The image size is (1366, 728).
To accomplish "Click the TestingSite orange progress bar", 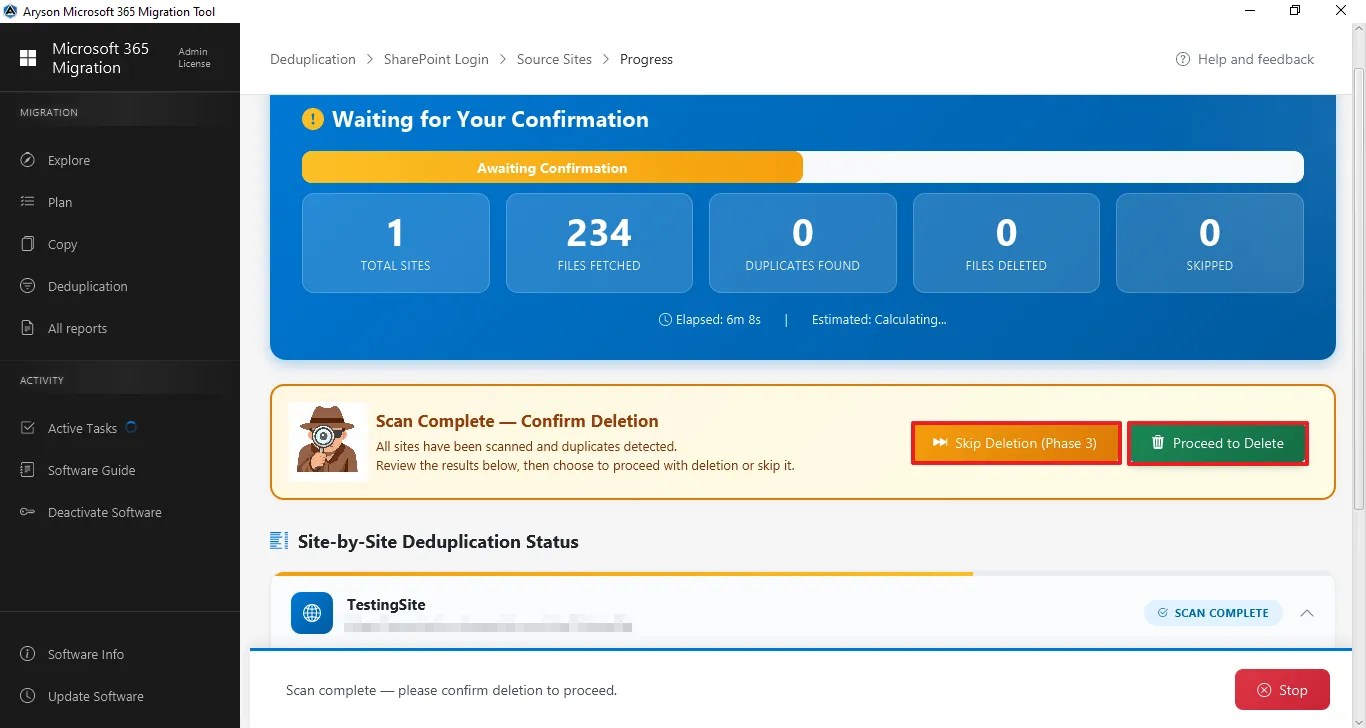I will pos(621,574).
